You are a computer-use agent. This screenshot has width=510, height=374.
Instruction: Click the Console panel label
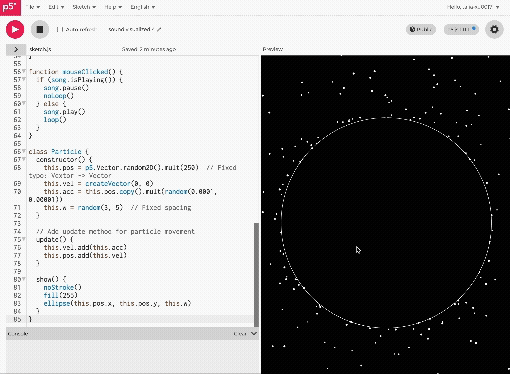tap(18, 333)
